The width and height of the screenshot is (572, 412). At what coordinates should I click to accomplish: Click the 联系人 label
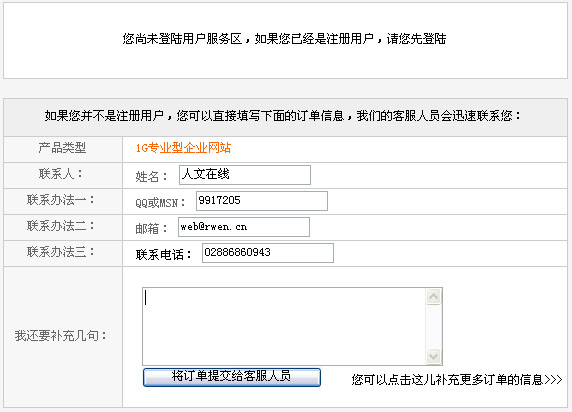61,174
